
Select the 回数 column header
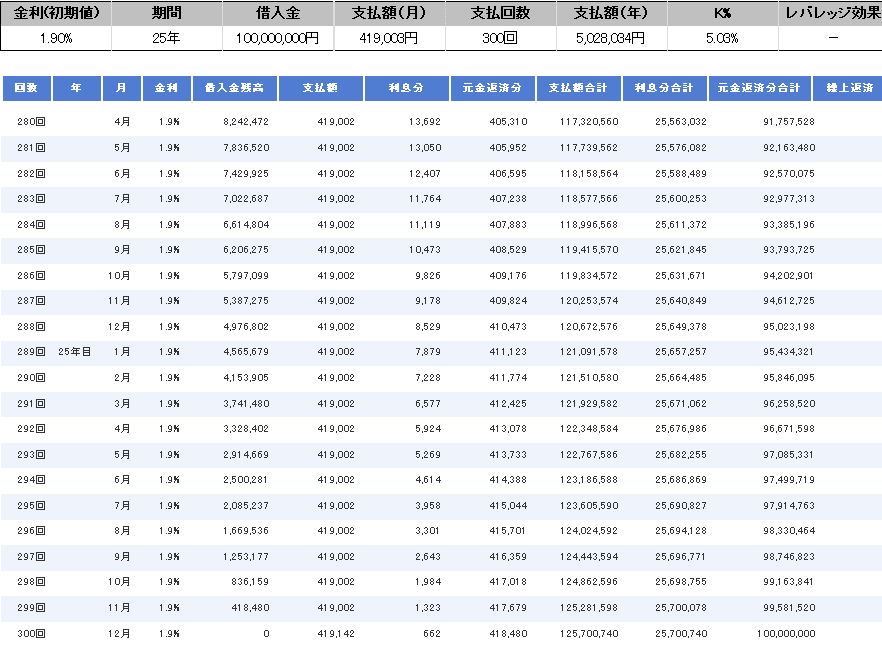(x=26, y=88)
